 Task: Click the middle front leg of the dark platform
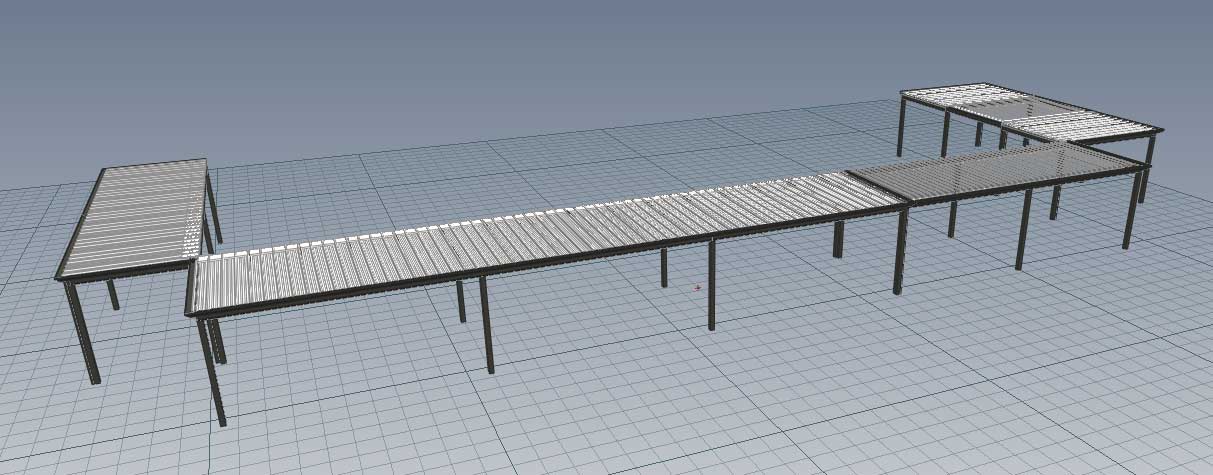[1023, 230]
